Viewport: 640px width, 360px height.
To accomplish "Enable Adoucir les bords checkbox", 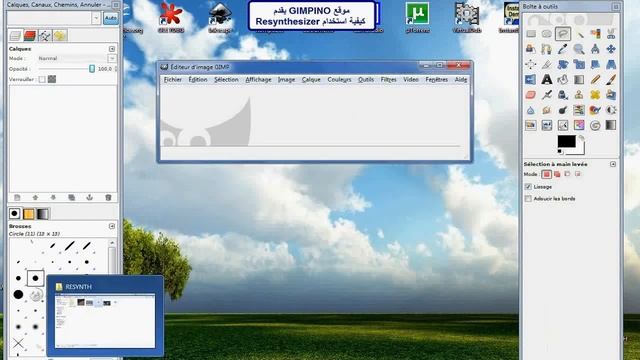I will (x=528, y=199).
